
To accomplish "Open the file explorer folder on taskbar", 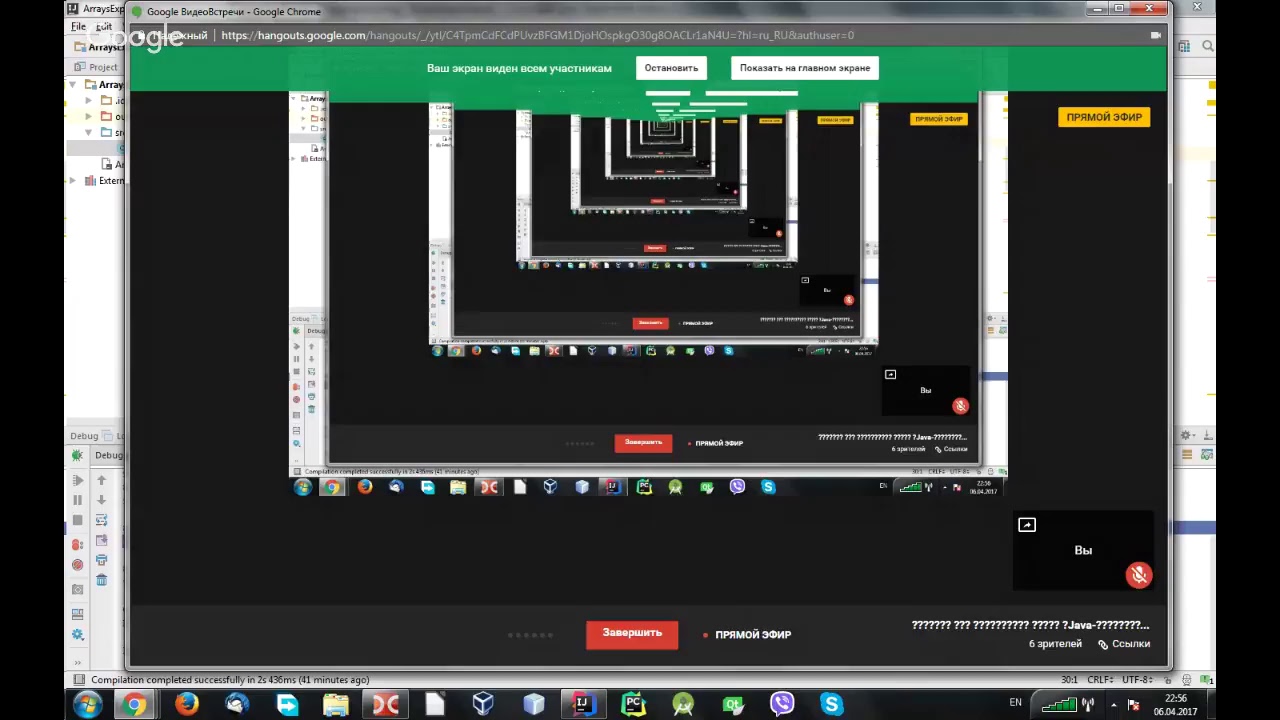I will click(x=335, y=705).
